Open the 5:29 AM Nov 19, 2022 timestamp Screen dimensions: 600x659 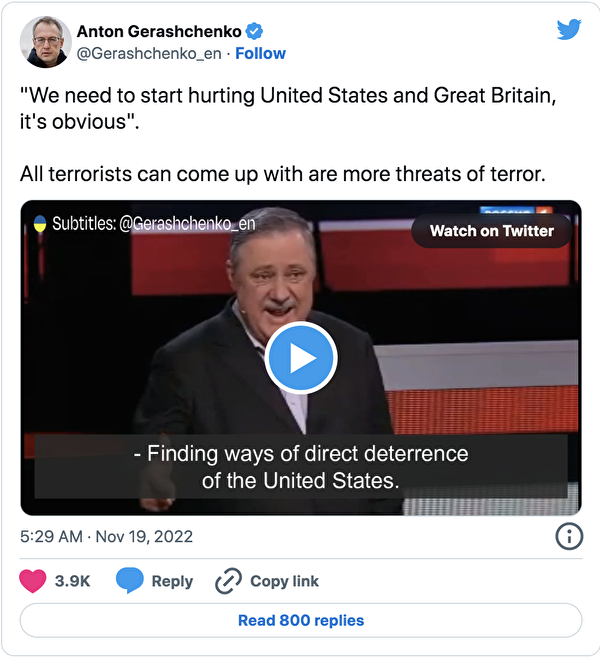106,537
